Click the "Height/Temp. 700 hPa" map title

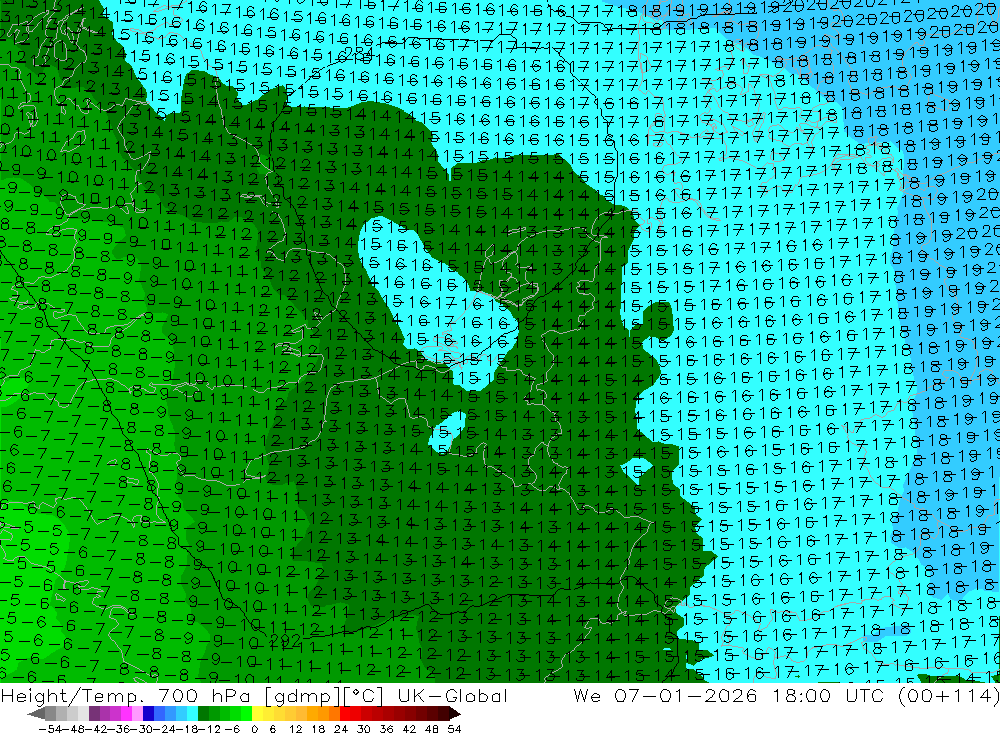point(126,695)
